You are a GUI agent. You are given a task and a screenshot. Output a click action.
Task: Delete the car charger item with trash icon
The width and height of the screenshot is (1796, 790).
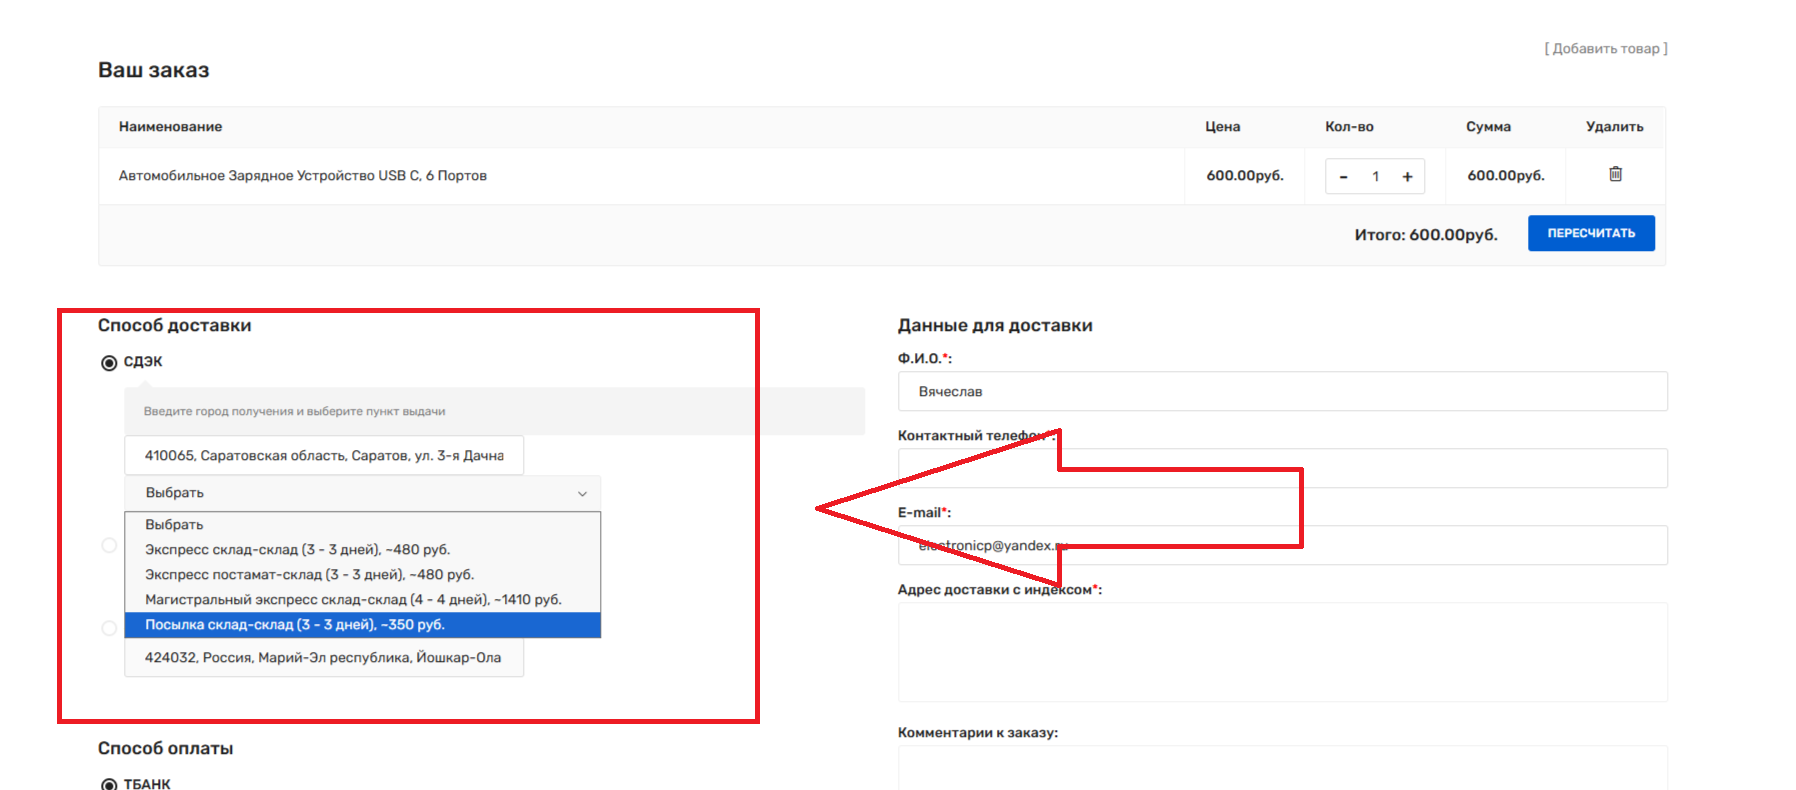coord(1614,174)
